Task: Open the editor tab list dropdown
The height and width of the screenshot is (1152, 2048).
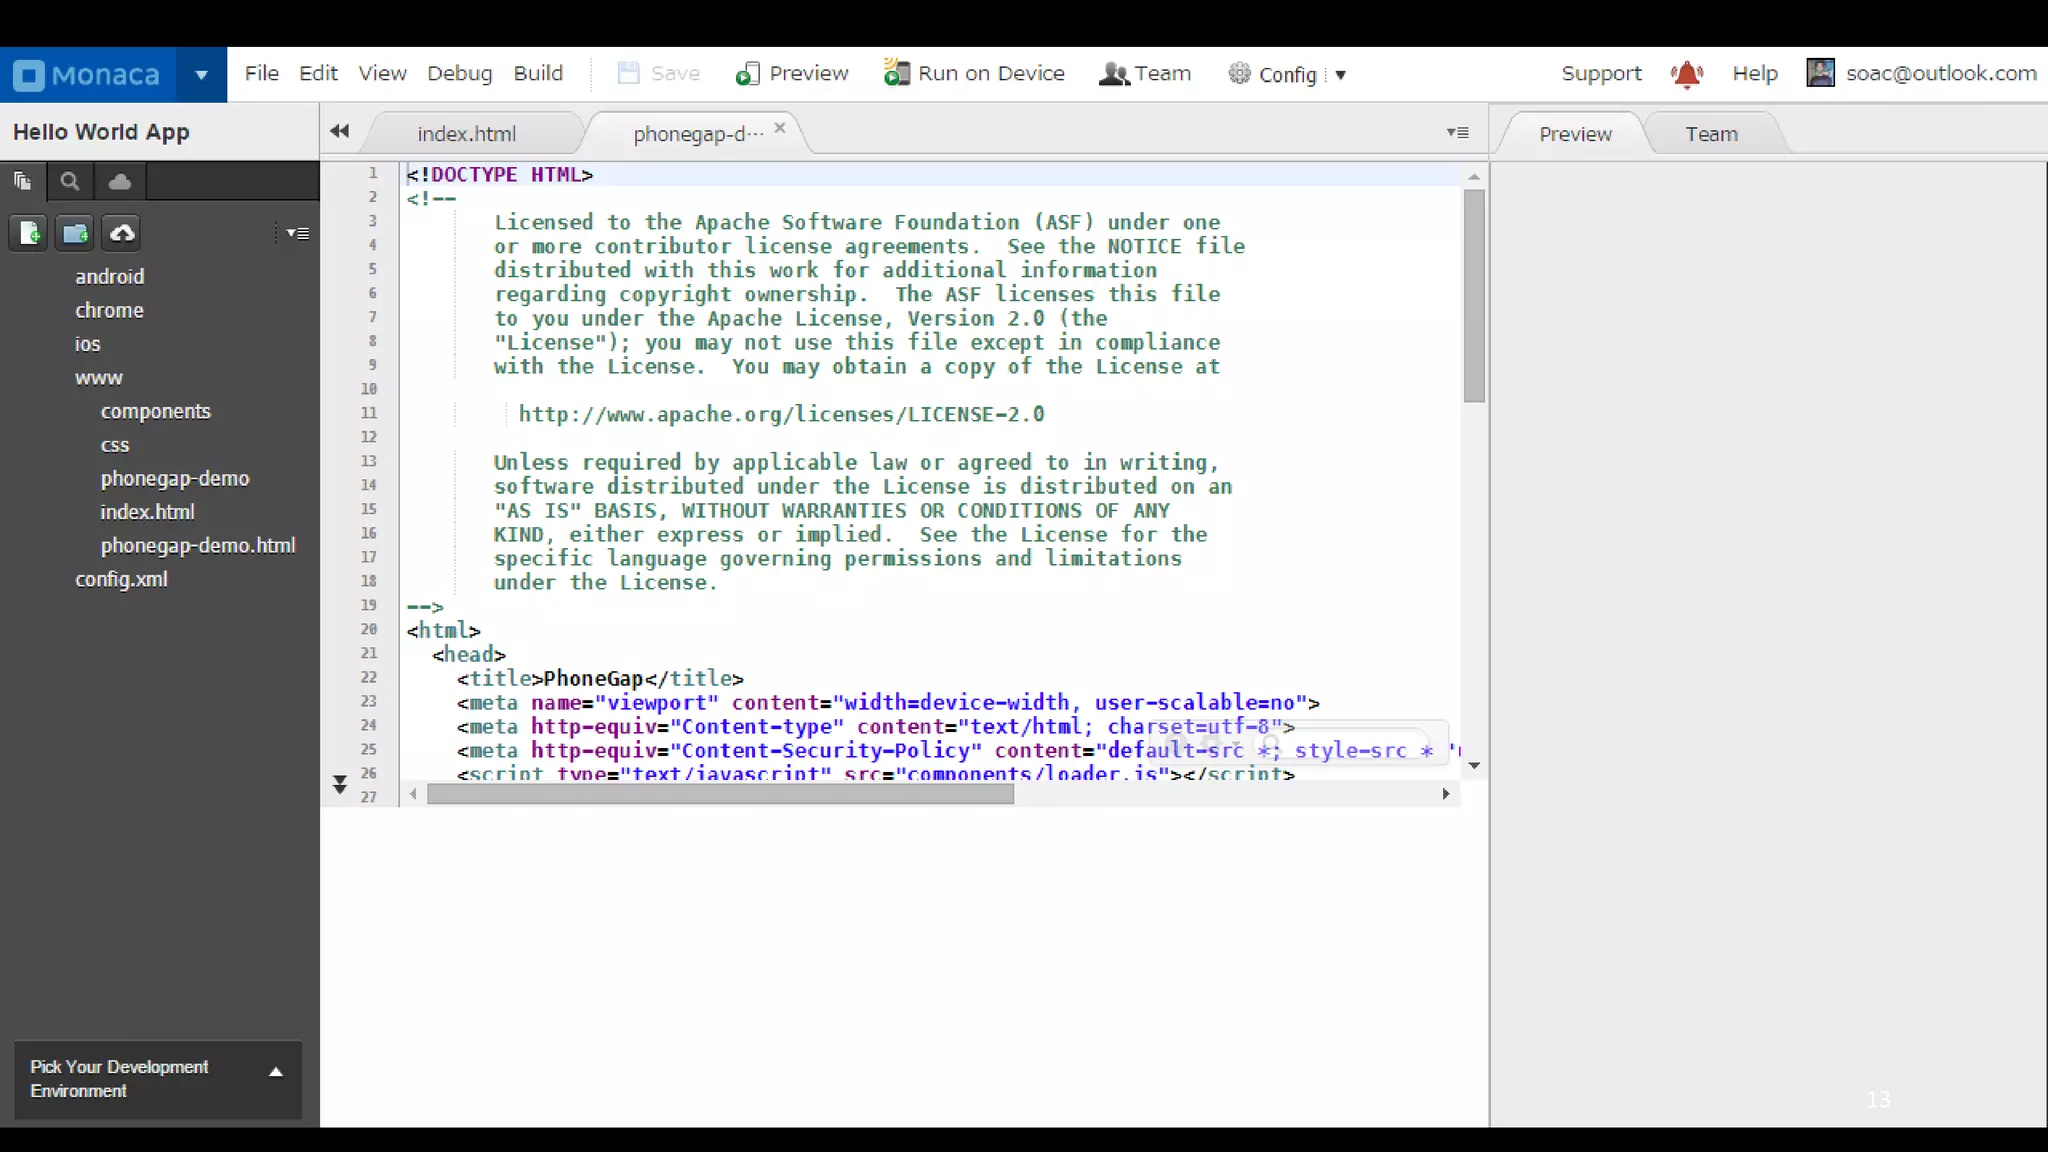Action: [x=1457, y=132]
